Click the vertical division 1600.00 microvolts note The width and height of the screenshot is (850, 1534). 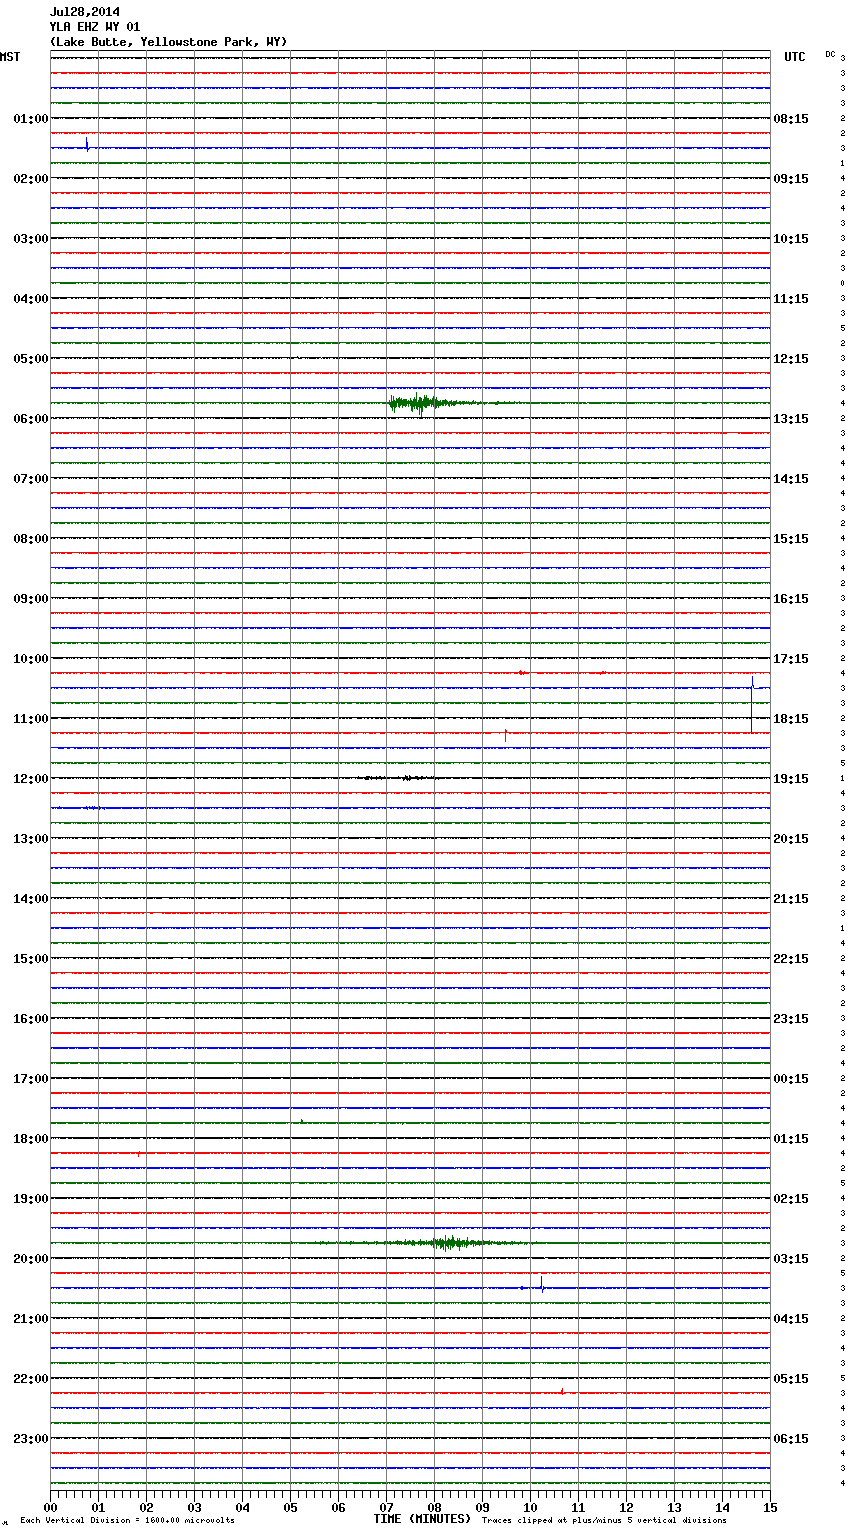(x=127, y=1520)
